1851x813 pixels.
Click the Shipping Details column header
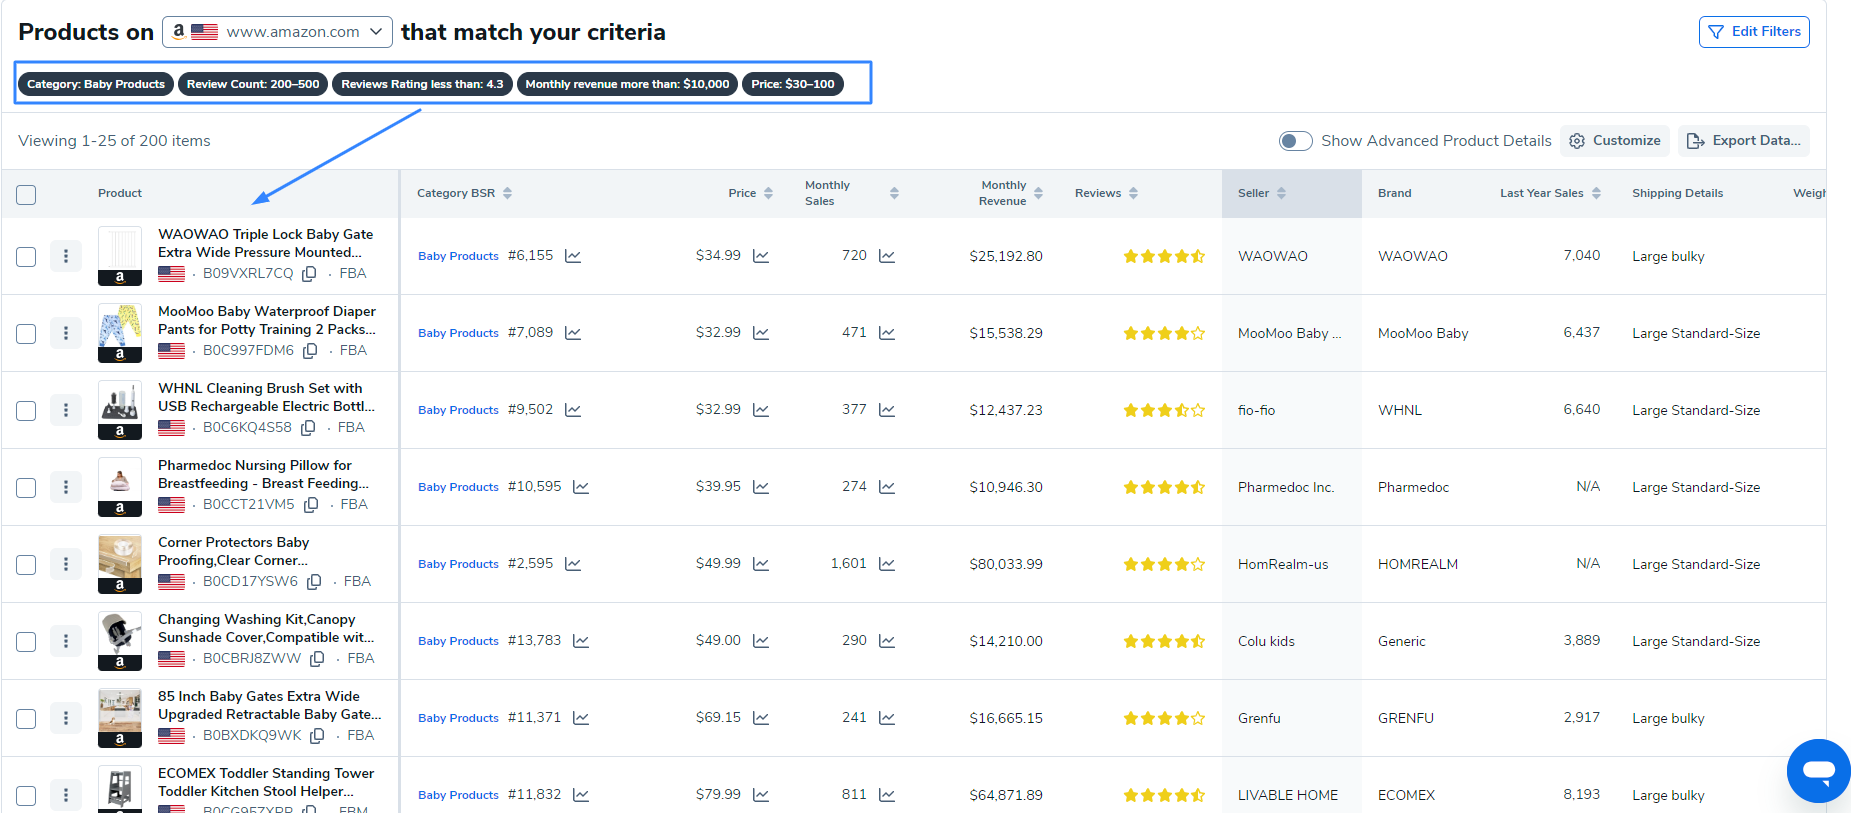[x=1678, y=193]
